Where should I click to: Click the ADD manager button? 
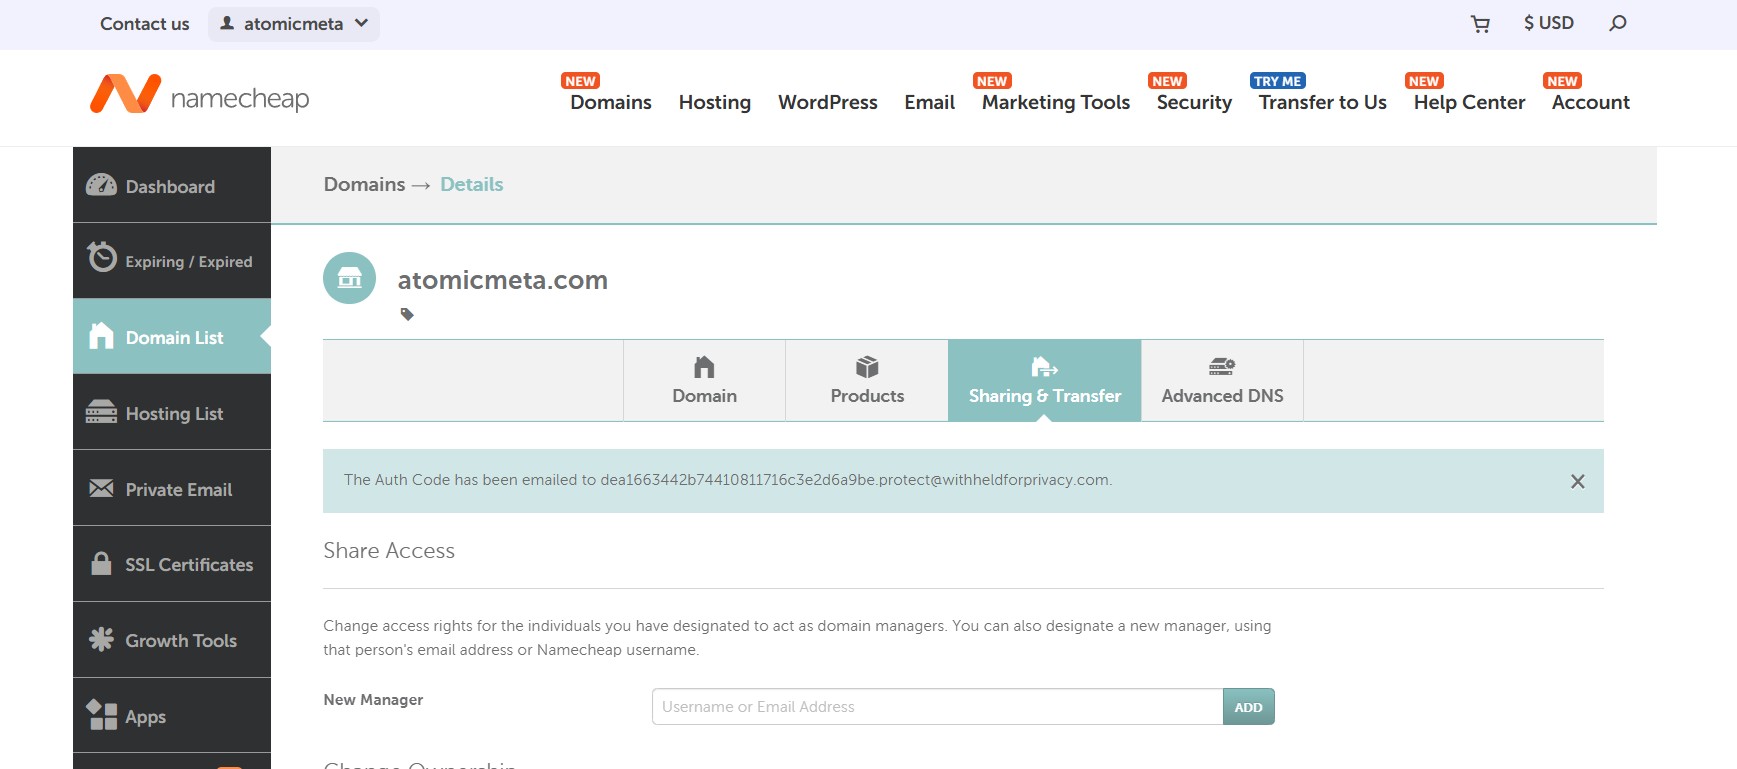coord(1248,707)
